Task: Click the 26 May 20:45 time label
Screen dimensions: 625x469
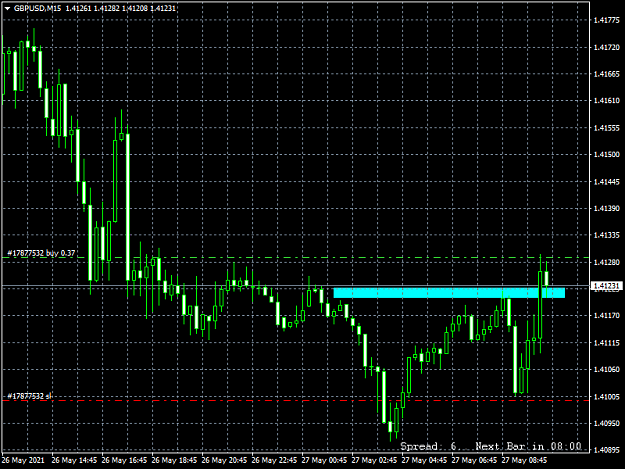Action: [x=224, y=460]
